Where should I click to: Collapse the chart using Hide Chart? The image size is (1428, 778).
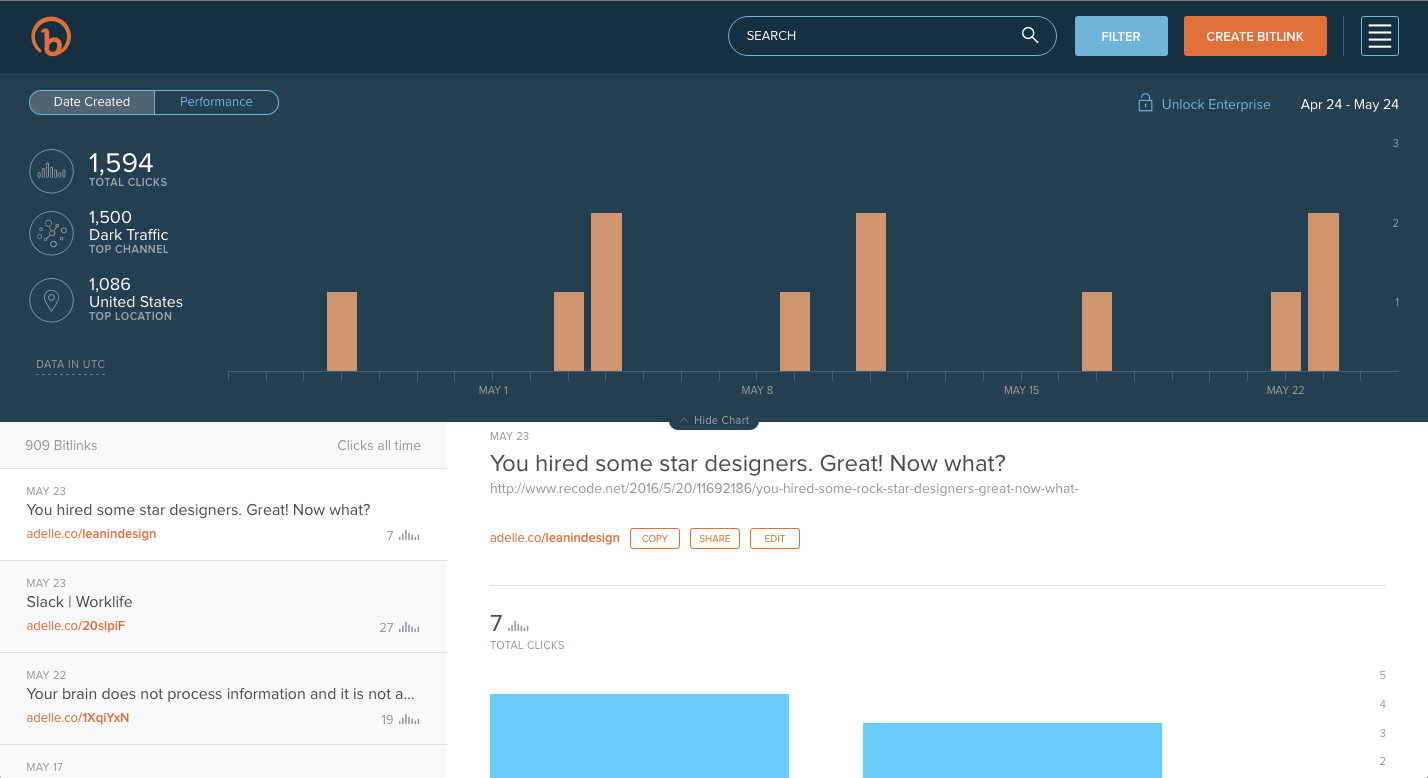tap(713, 420)
